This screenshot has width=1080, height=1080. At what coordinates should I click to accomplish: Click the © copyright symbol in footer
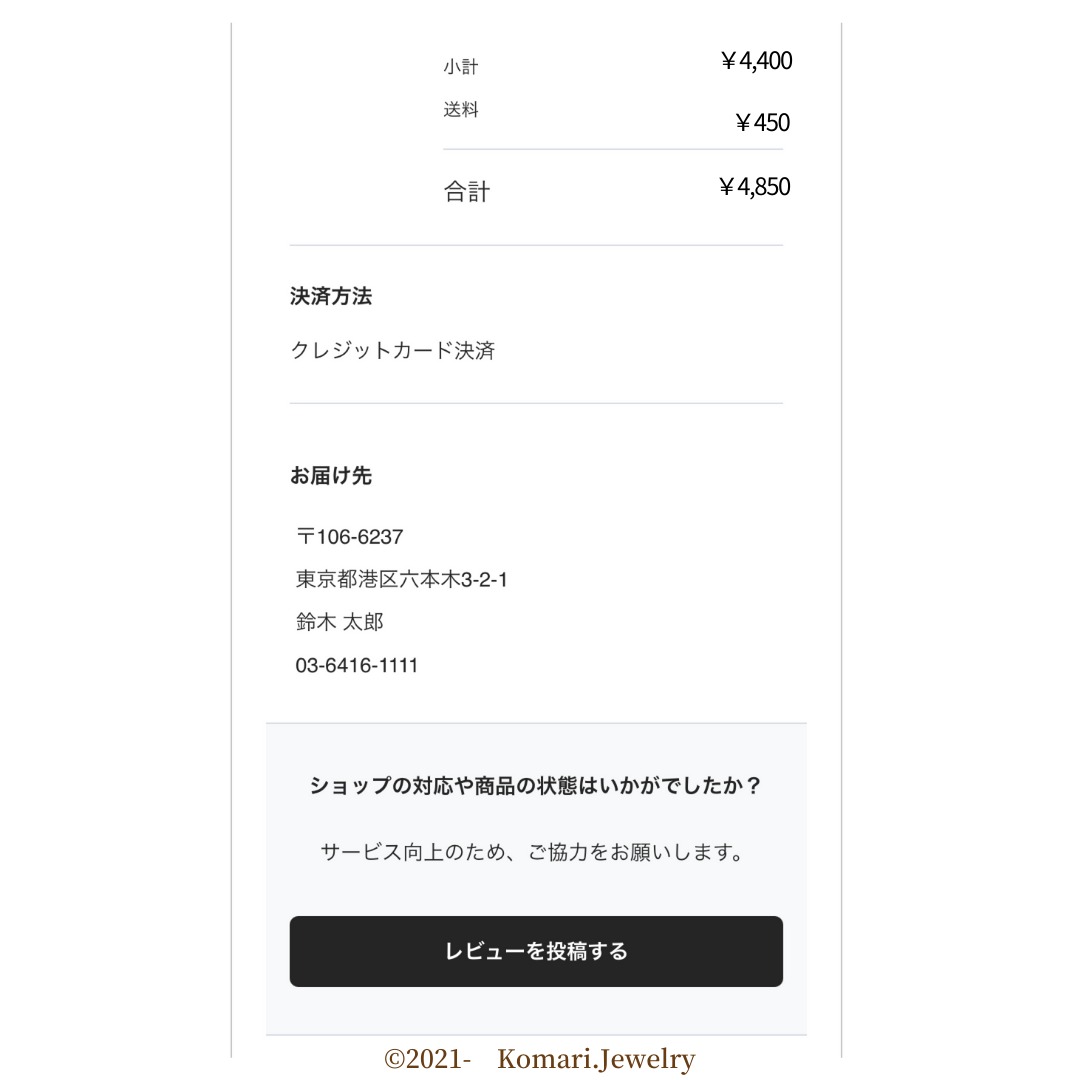click(395, 1059)
